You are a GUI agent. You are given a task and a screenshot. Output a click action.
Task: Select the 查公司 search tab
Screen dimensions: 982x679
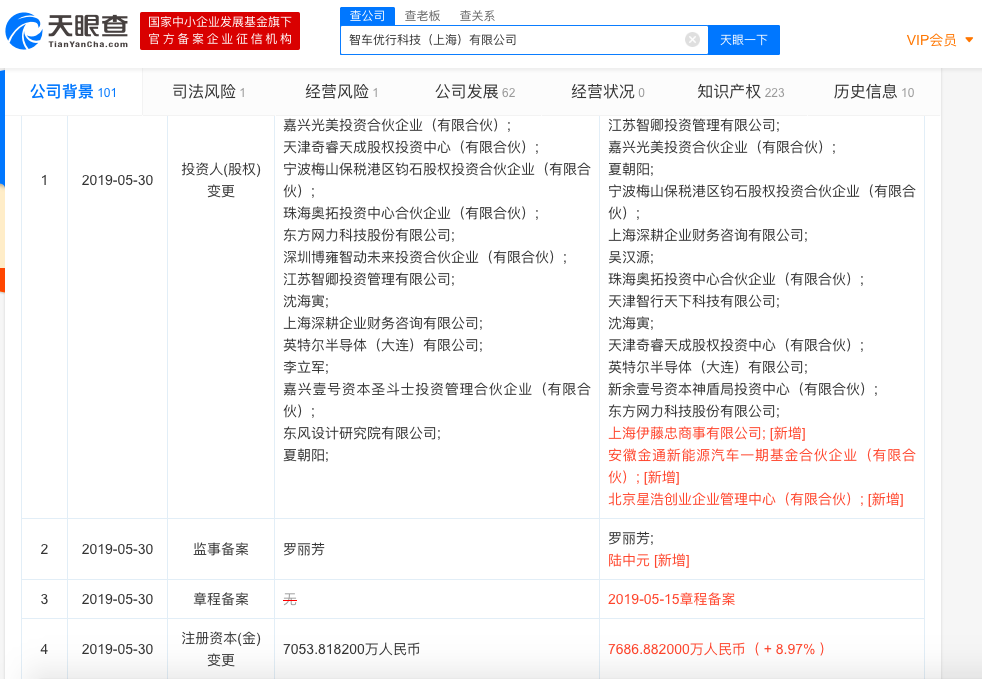tap(368, 16)
